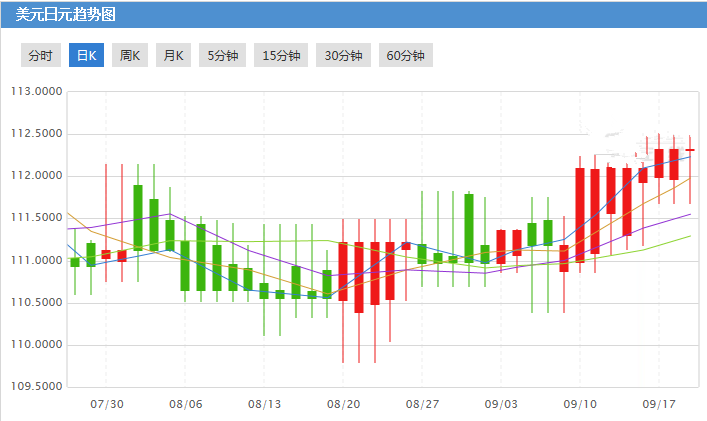Viewport: 707px width, 421px height.
Task: Select the 15分钟 interval tab
Action: click(x=281, y=56)
